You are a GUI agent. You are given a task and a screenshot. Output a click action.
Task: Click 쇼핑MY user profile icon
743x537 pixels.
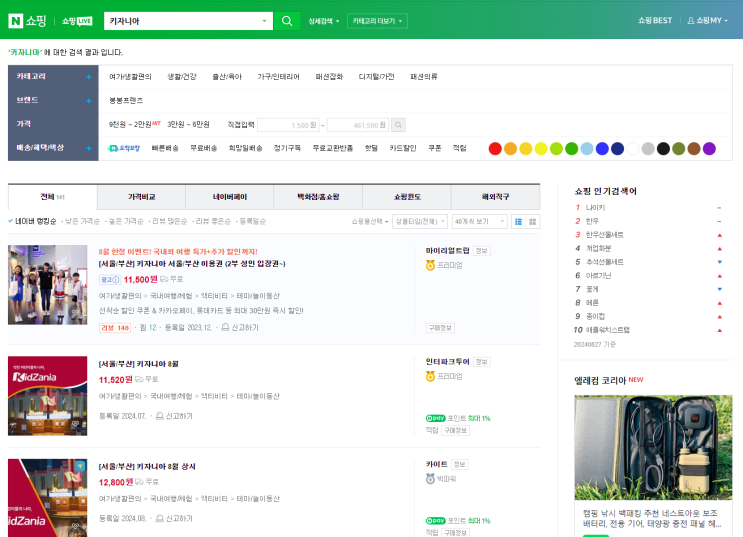(691, 20)
